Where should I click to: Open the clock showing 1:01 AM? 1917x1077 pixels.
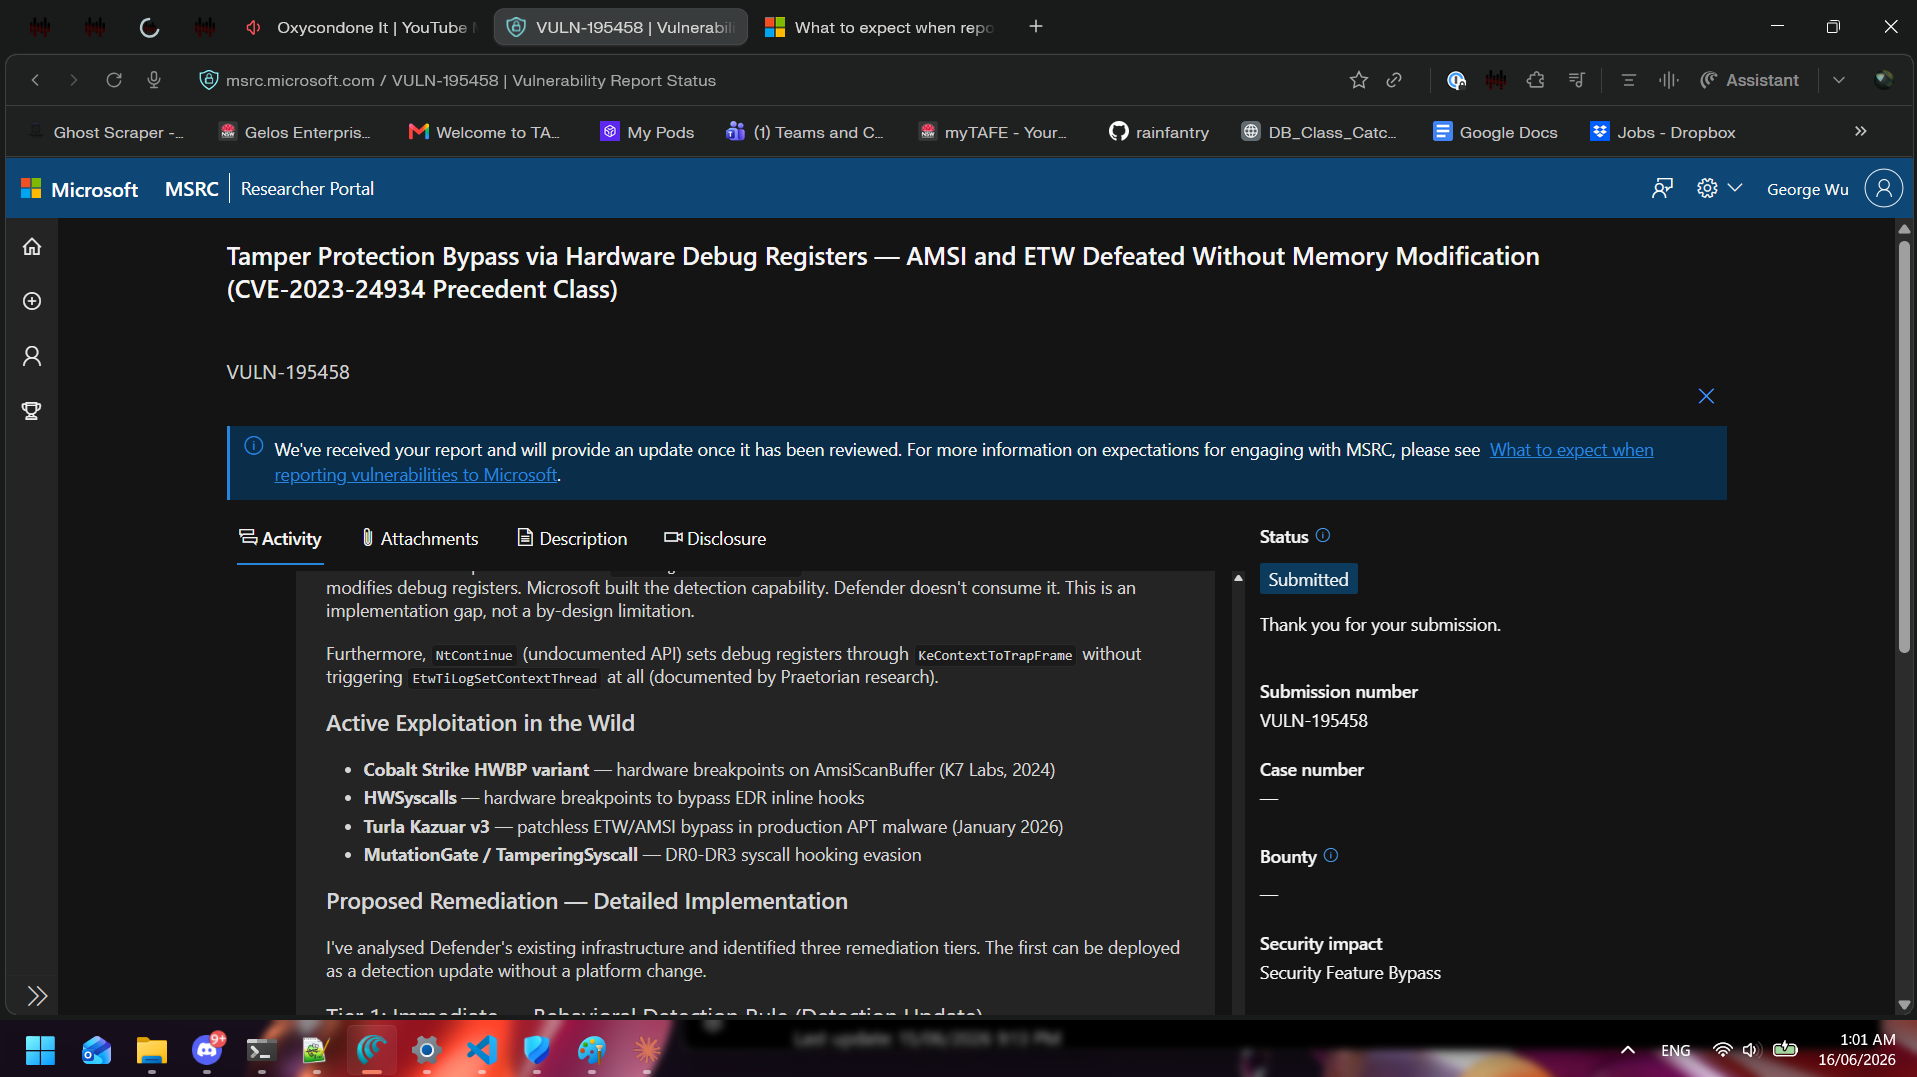[1857, 1050]
